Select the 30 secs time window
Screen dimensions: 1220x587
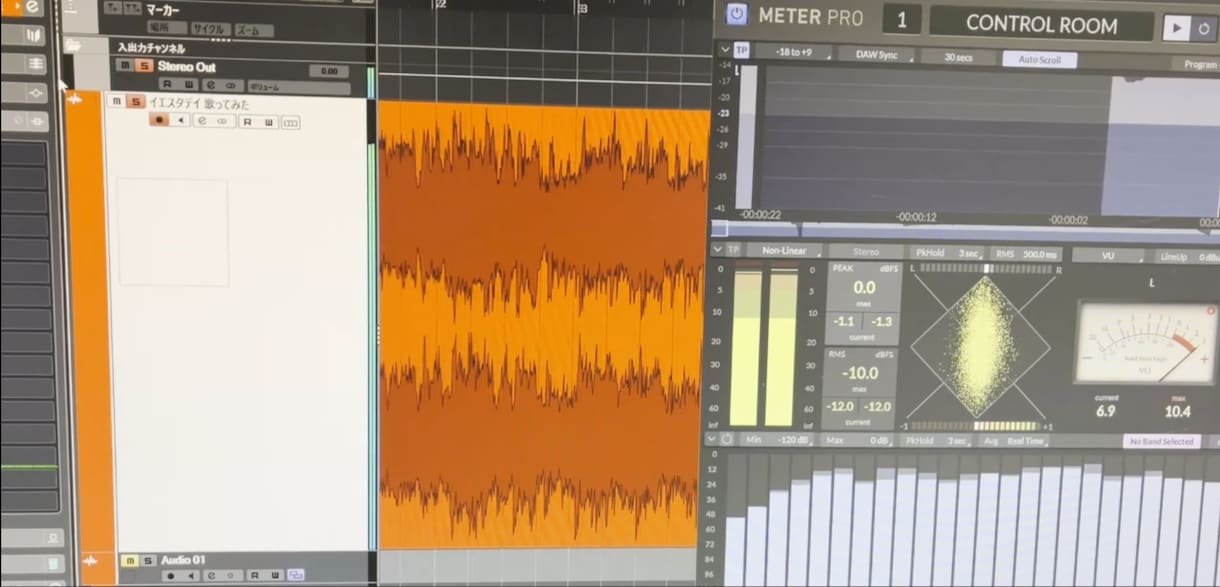[958, 57]
